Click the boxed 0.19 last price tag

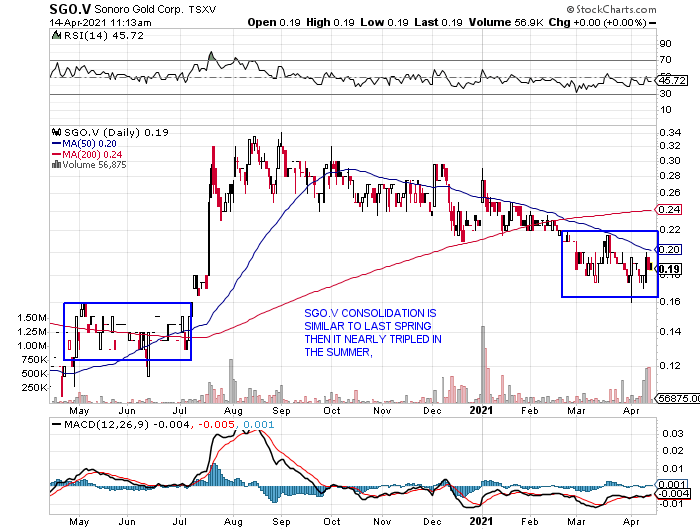669,269
